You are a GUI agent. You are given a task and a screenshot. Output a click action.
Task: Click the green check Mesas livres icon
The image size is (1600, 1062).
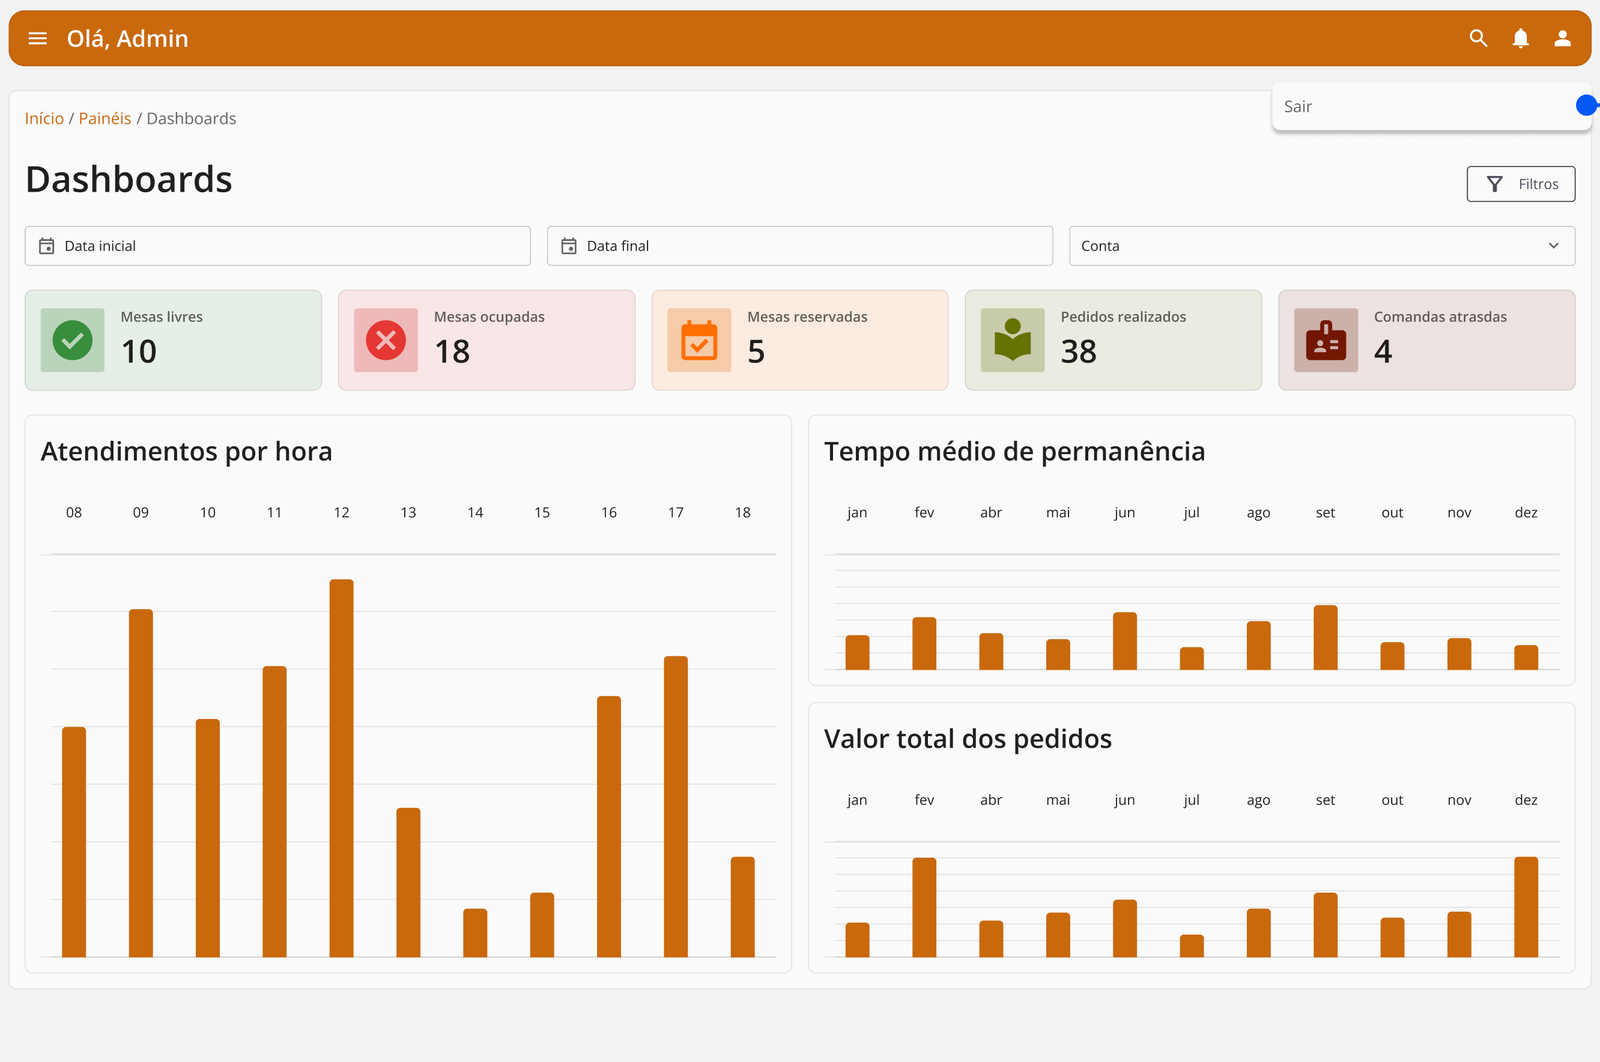tap(73, 341)
